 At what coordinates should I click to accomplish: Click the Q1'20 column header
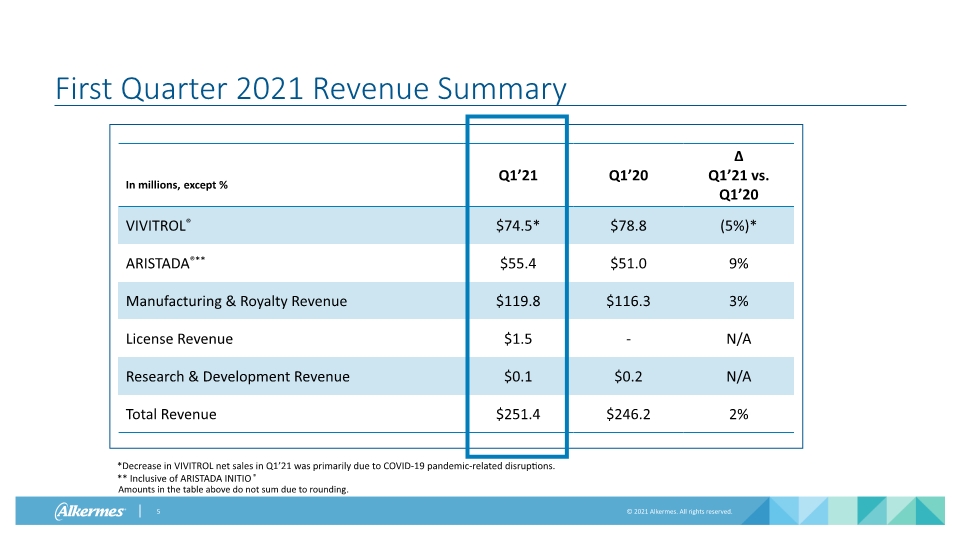click(x=628, y=175)
